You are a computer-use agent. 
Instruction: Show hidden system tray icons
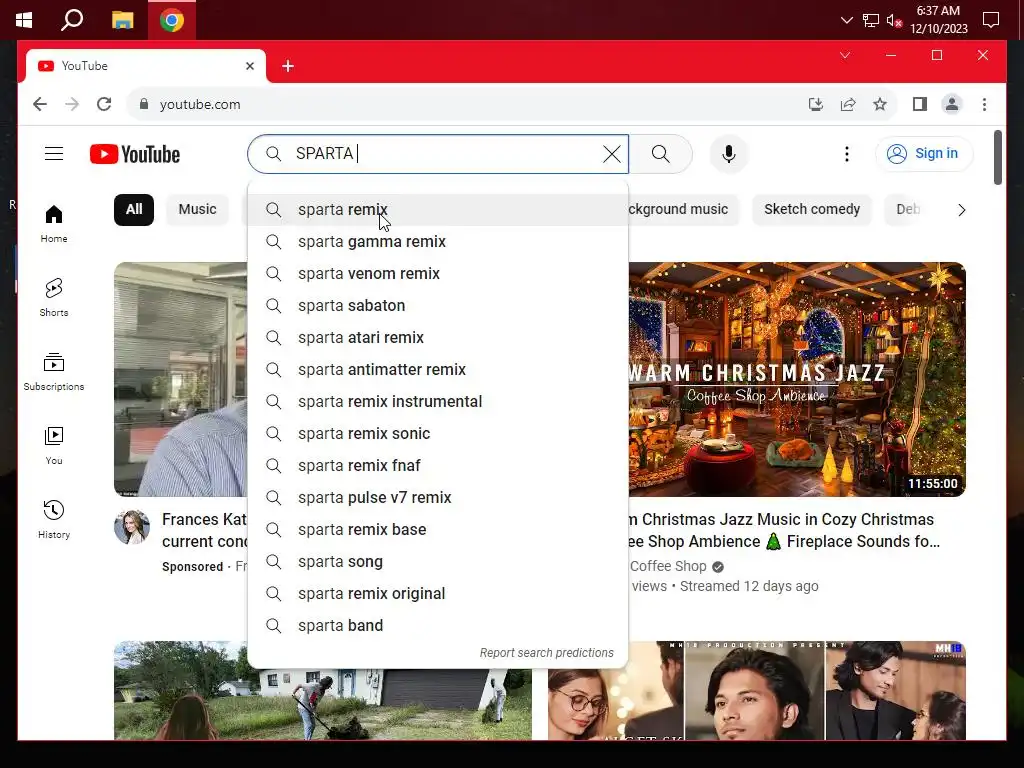(846, 20)
